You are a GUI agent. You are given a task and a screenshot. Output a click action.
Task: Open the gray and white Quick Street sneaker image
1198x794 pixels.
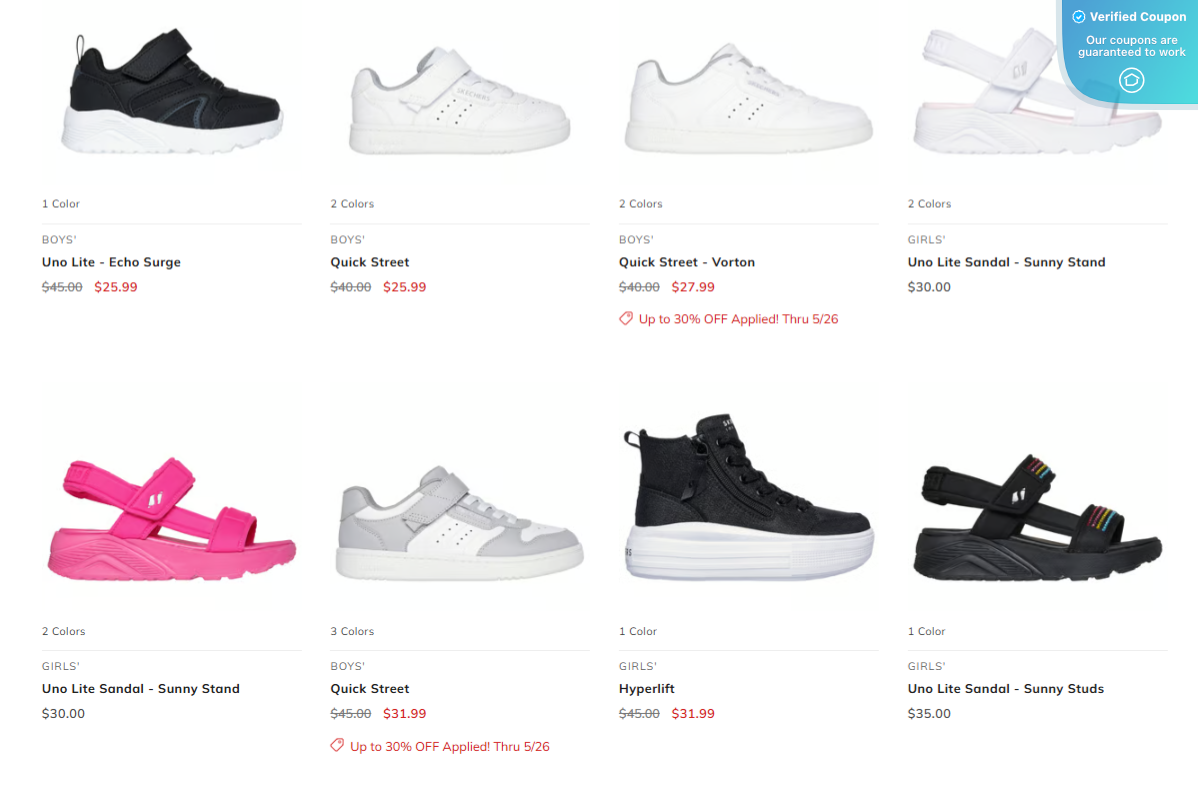click(459, 523)
